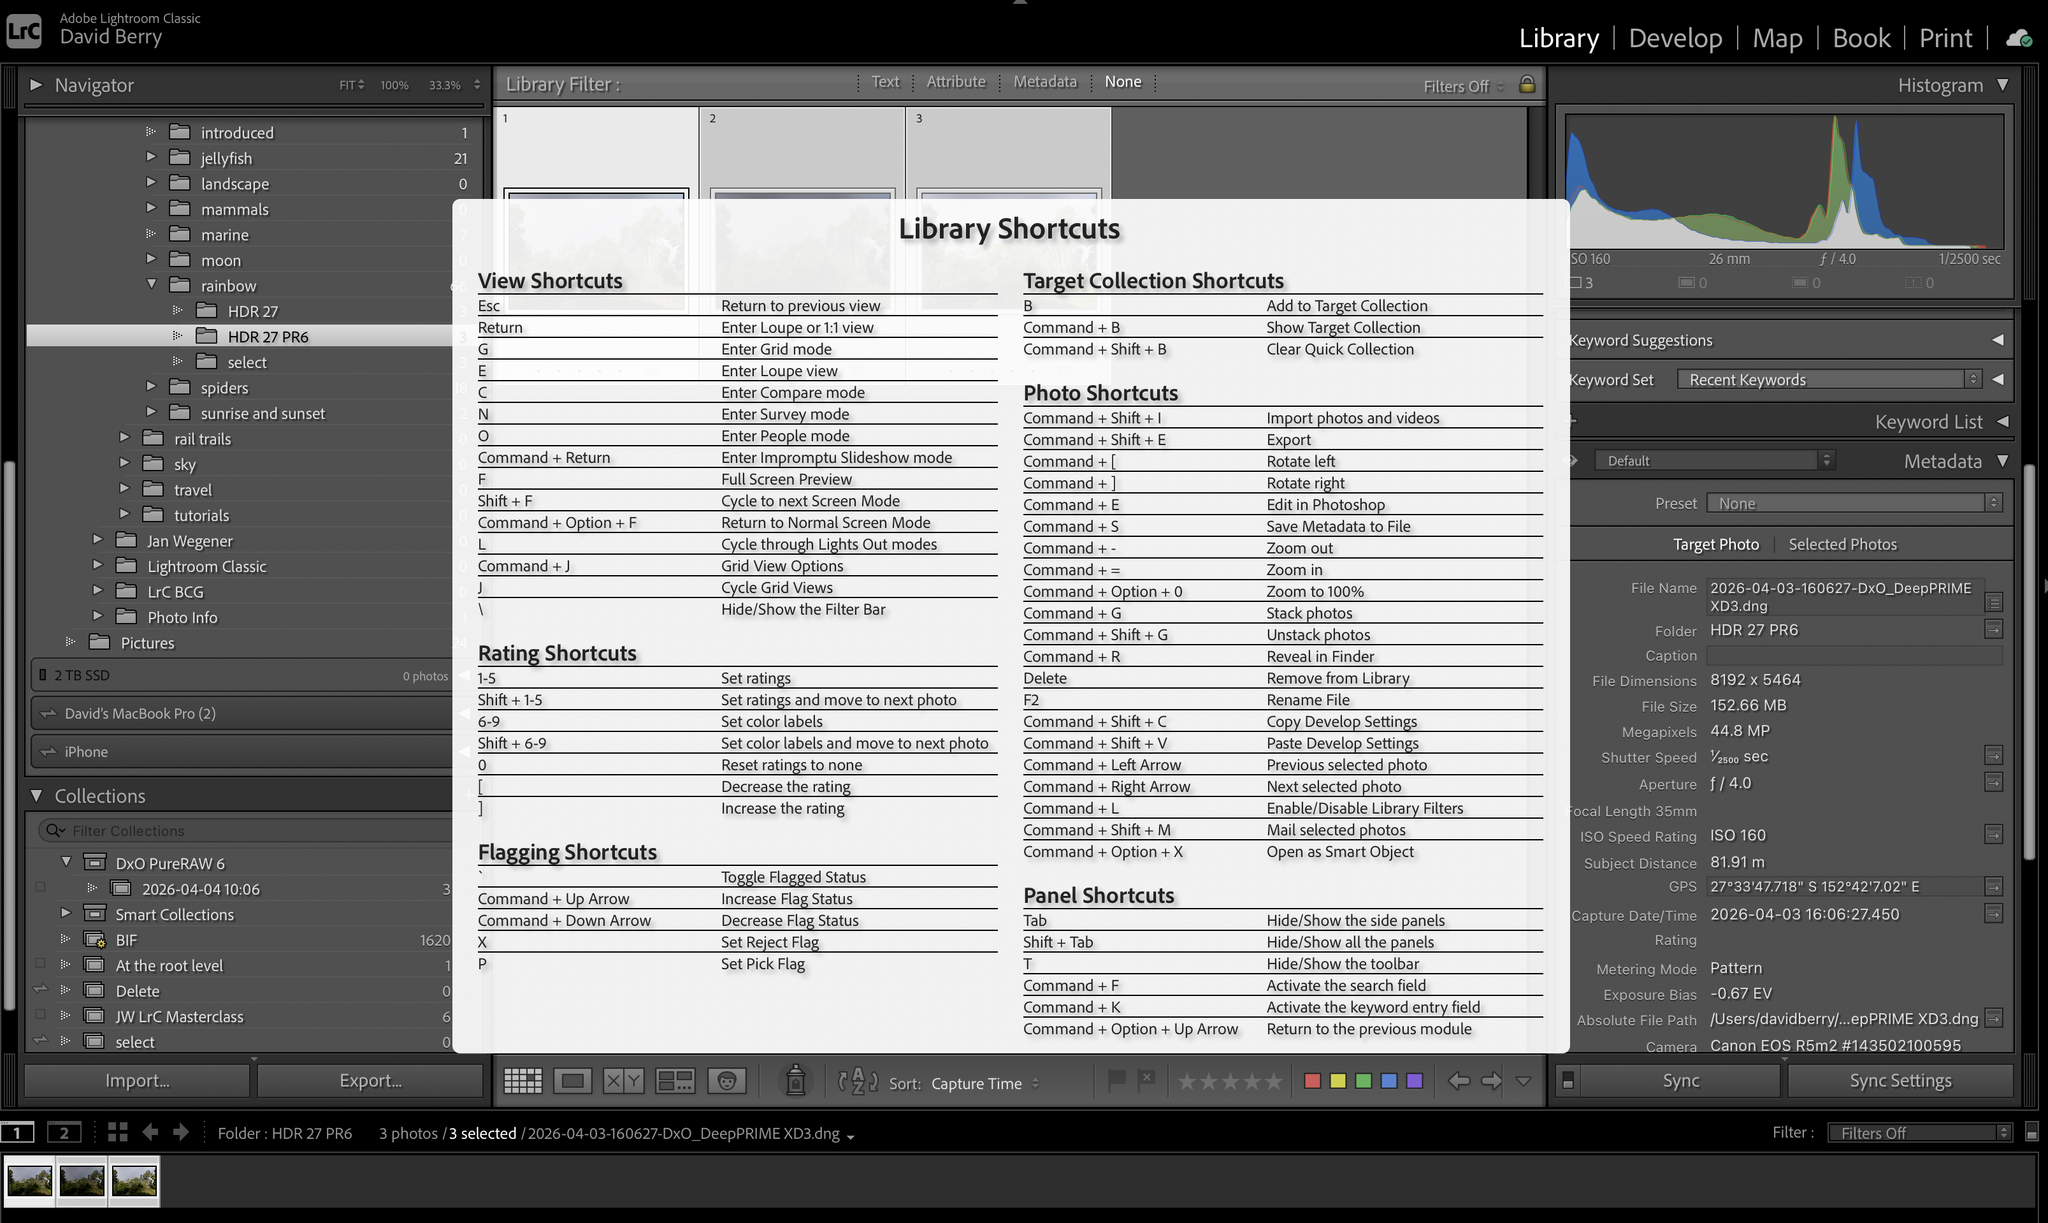Open the secondary display with the 2 icon
Image resolution: width=2048 pixels, height=1223 pixels.
pos(64,1132)
